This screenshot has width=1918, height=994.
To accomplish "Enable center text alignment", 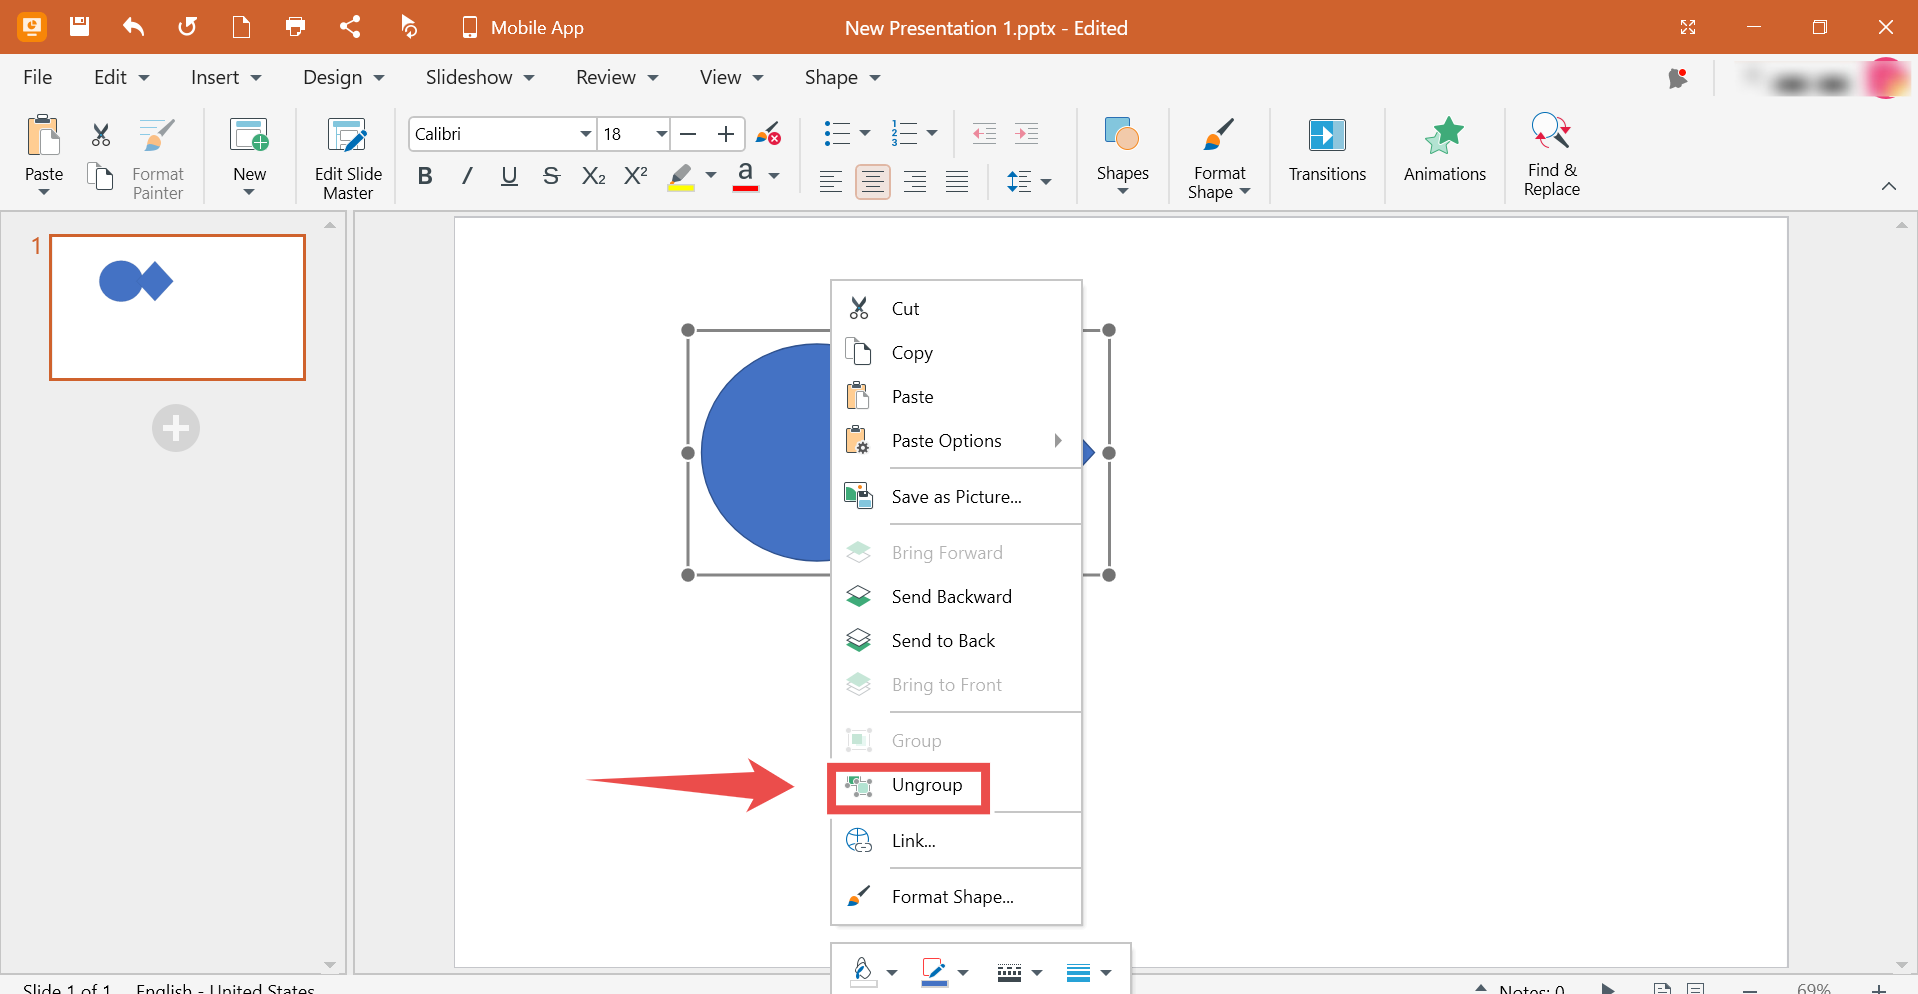I will pos(872,182).
